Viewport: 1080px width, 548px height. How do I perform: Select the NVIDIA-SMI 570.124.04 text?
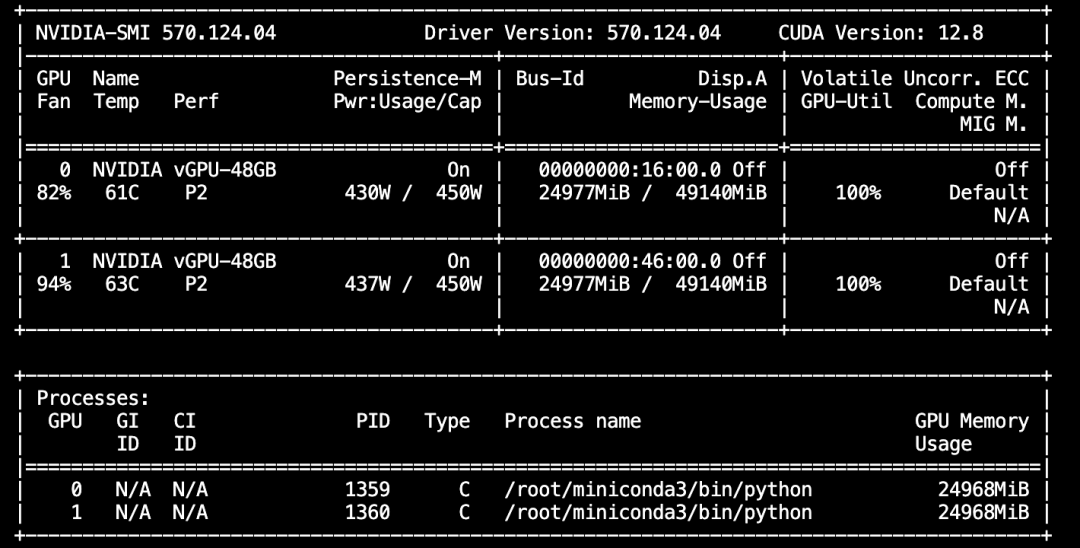point(156,32)
